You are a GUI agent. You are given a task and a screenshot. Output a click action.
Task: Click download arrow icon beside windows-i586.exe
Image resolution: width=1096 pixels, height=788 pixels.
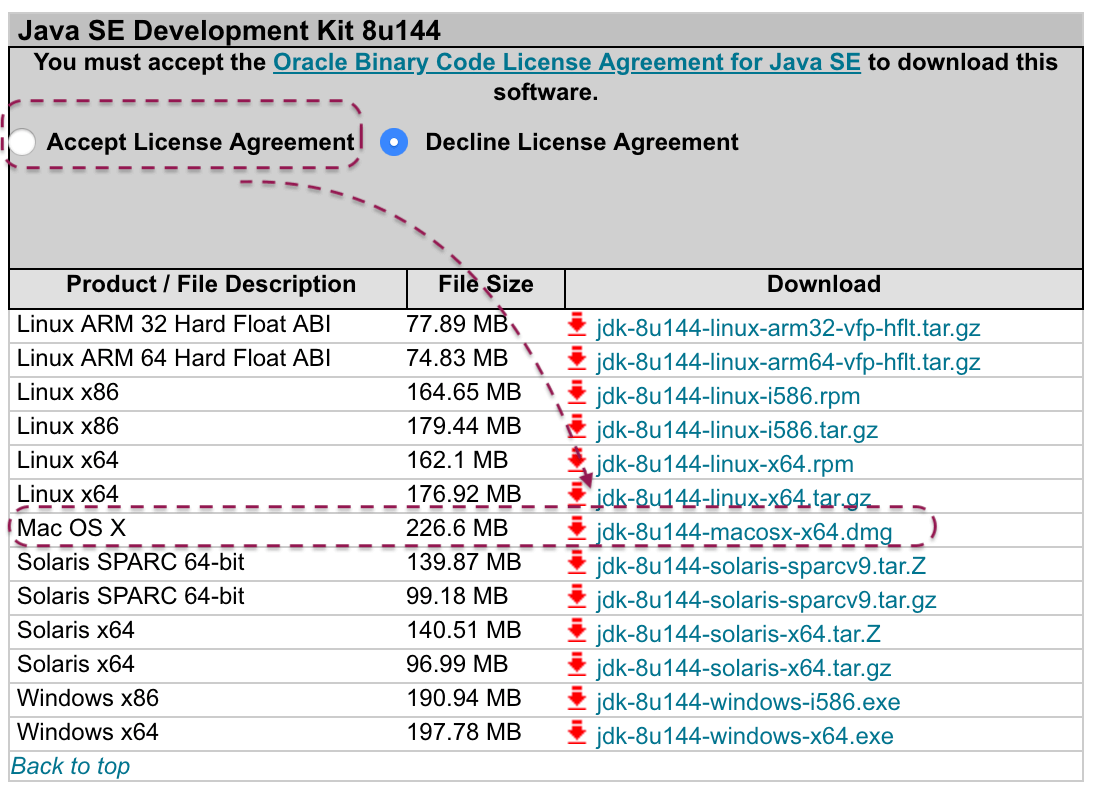pos(577,699)
